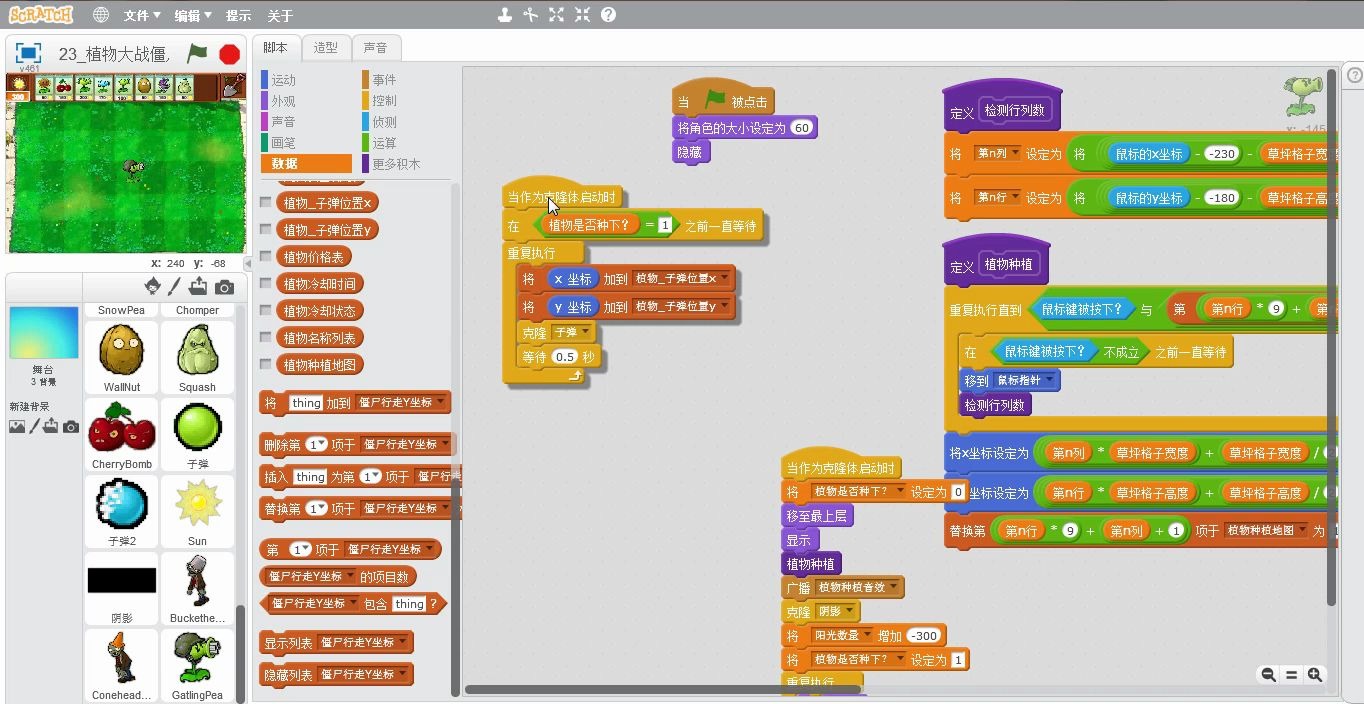Click the Scratch logo
Screen dimensions: 1364x704
point(41,15)
